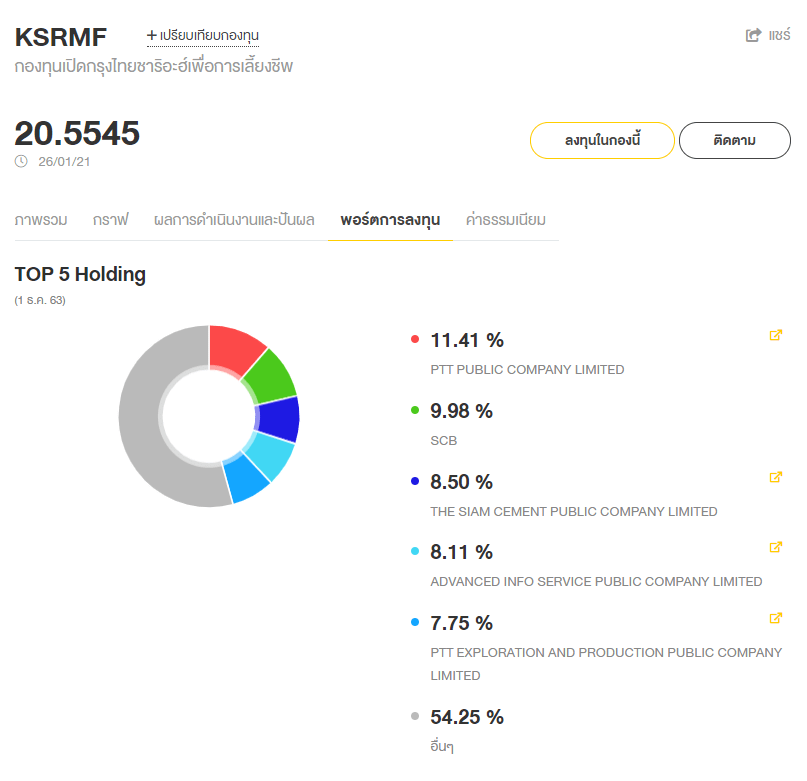The width and height of the screenshot is (807, 781).
Task: Open external link for The Siam Cement holding
Action: 775,478
